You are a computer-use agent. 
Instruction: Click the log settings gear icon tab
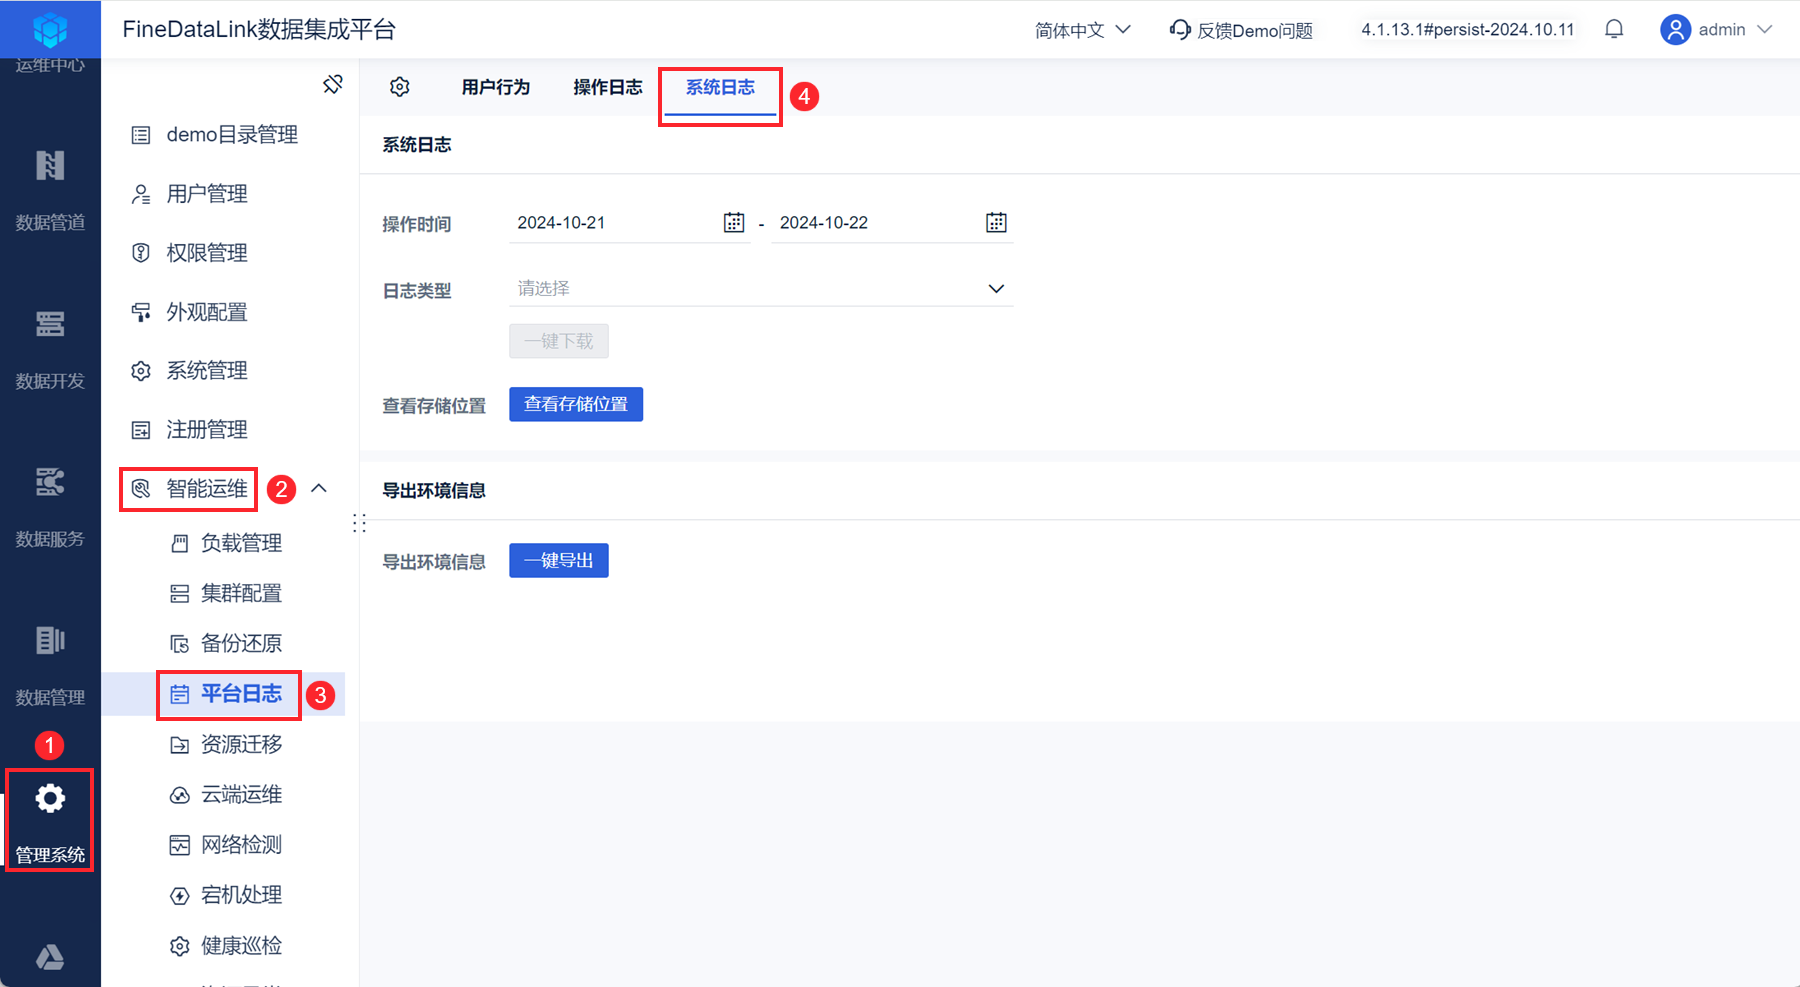(400, 87)
